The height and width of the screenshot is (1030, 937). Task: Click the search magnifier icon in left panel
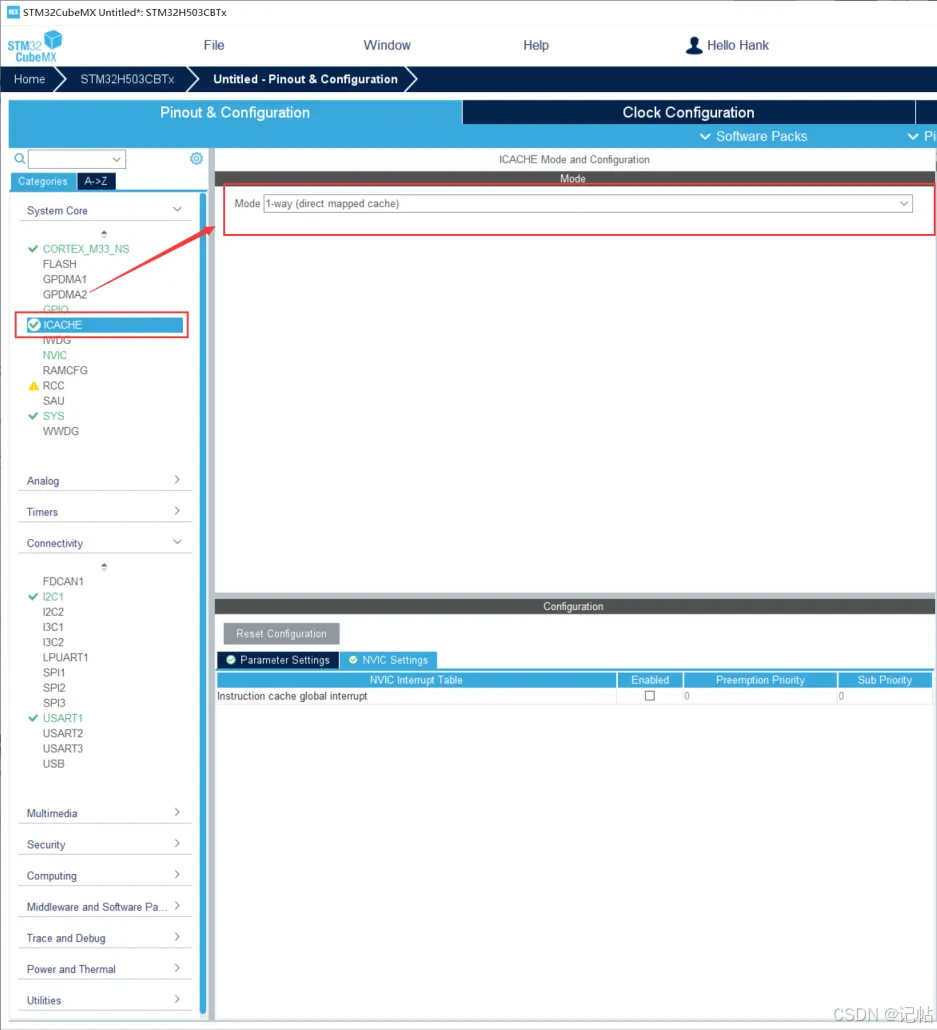pos(20,158)
